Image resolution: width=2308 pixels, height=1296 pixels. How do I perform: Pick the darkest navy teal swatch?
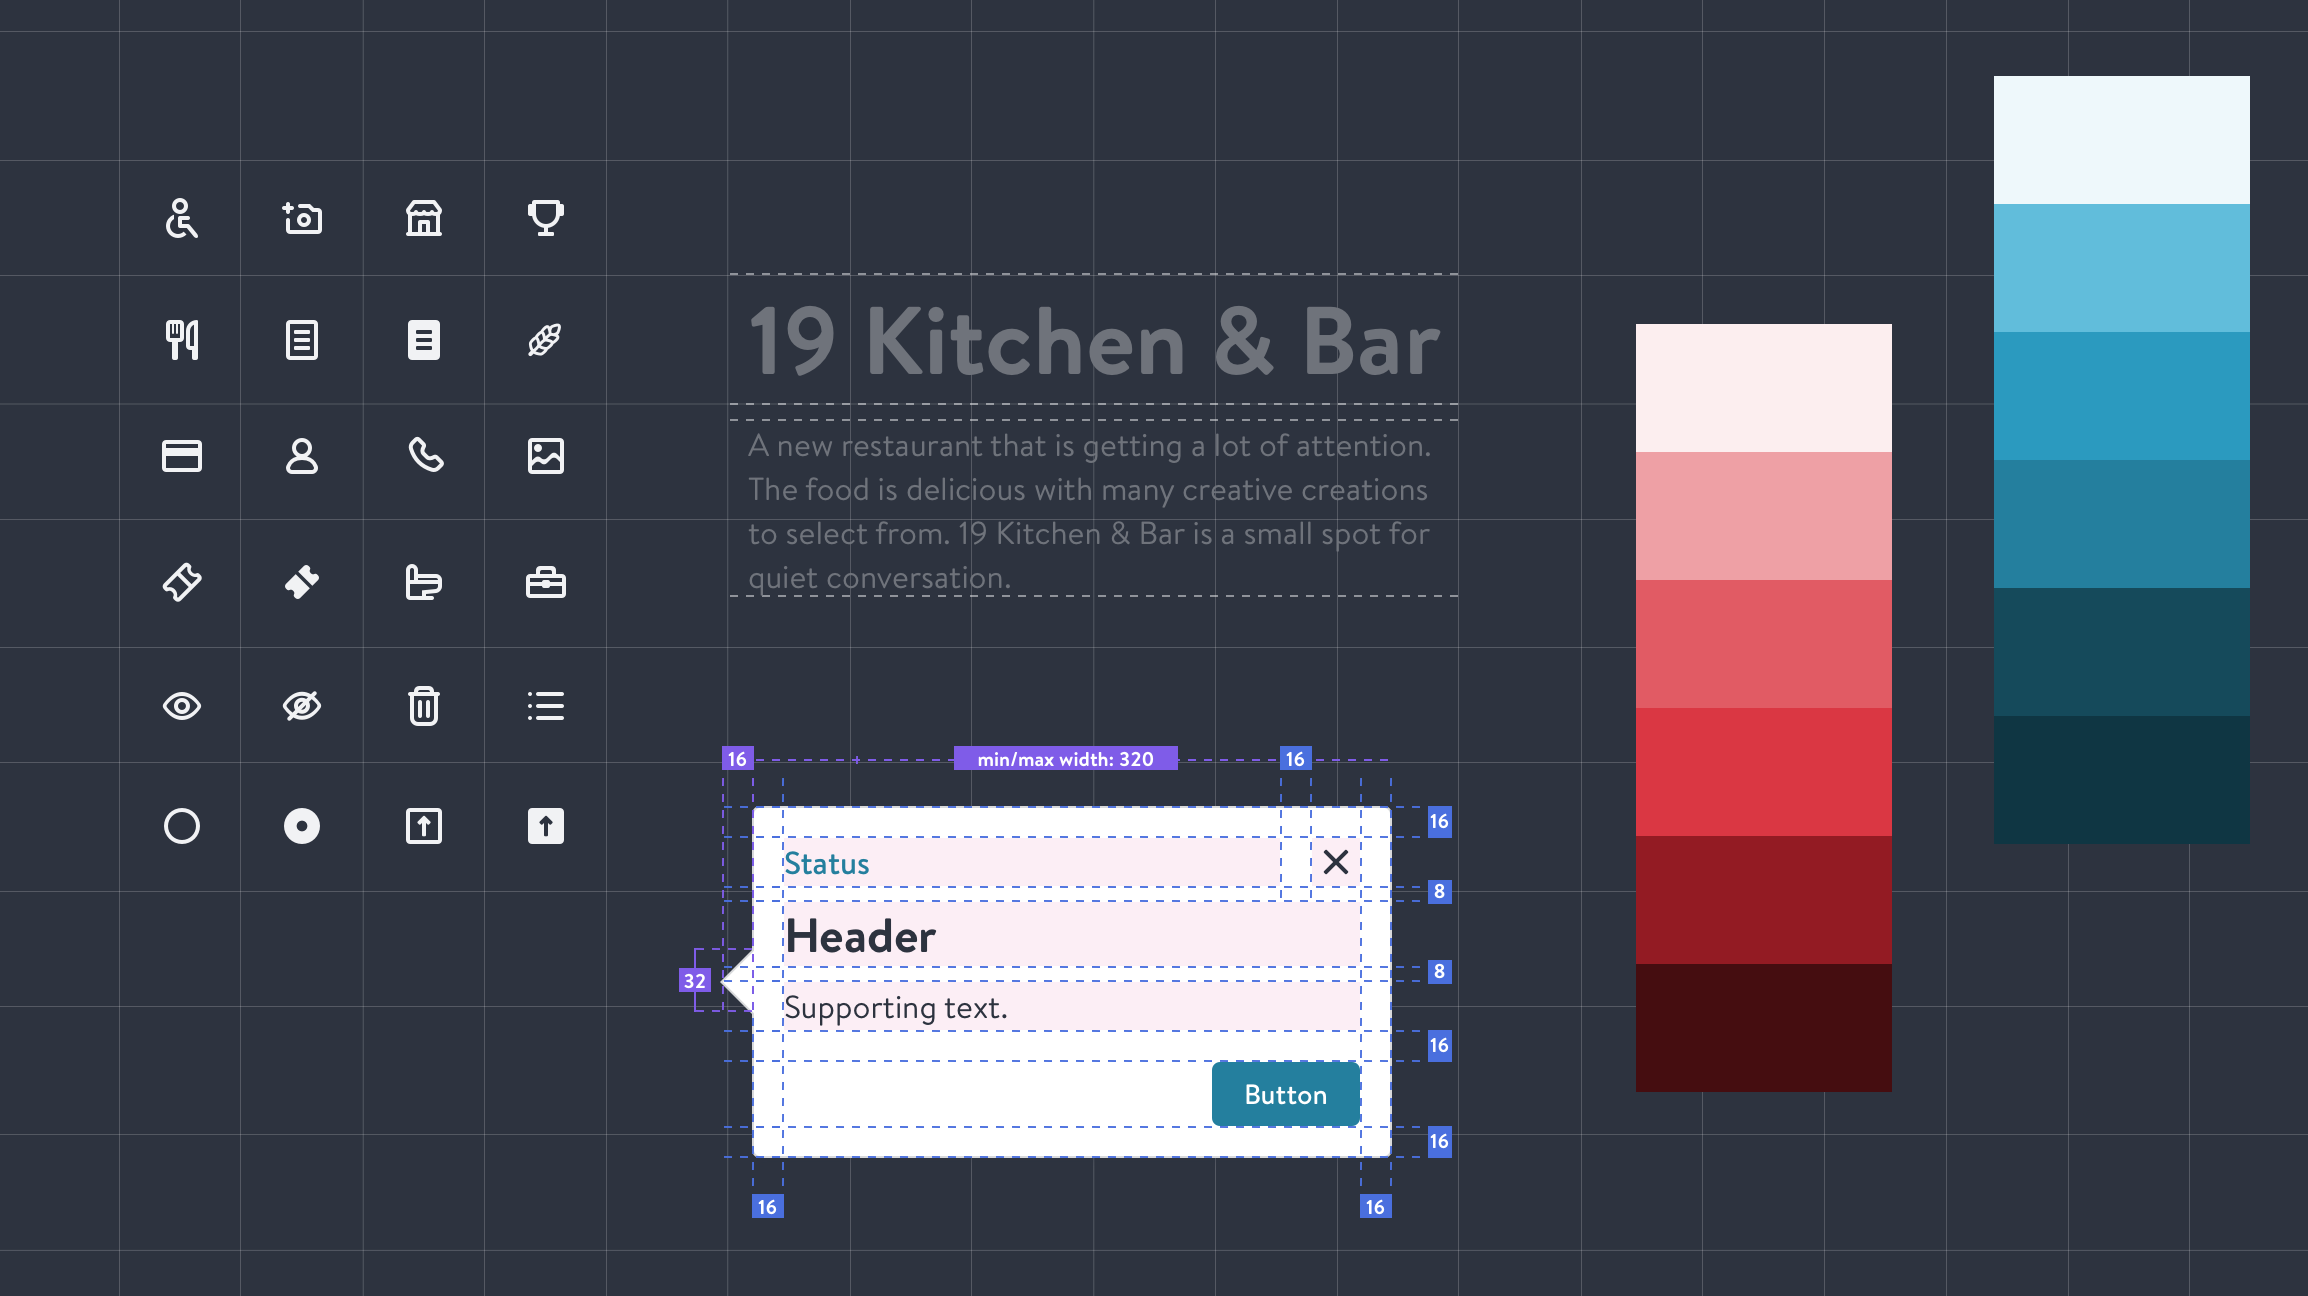click(x=2122, y=780)
